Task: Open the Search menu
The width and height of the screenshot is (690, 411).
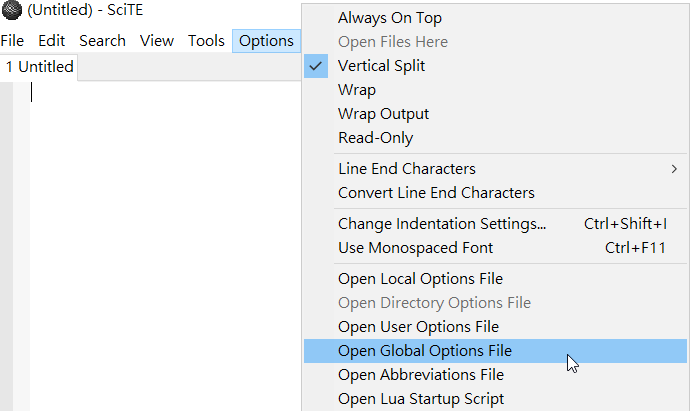Action: (102, 41)
